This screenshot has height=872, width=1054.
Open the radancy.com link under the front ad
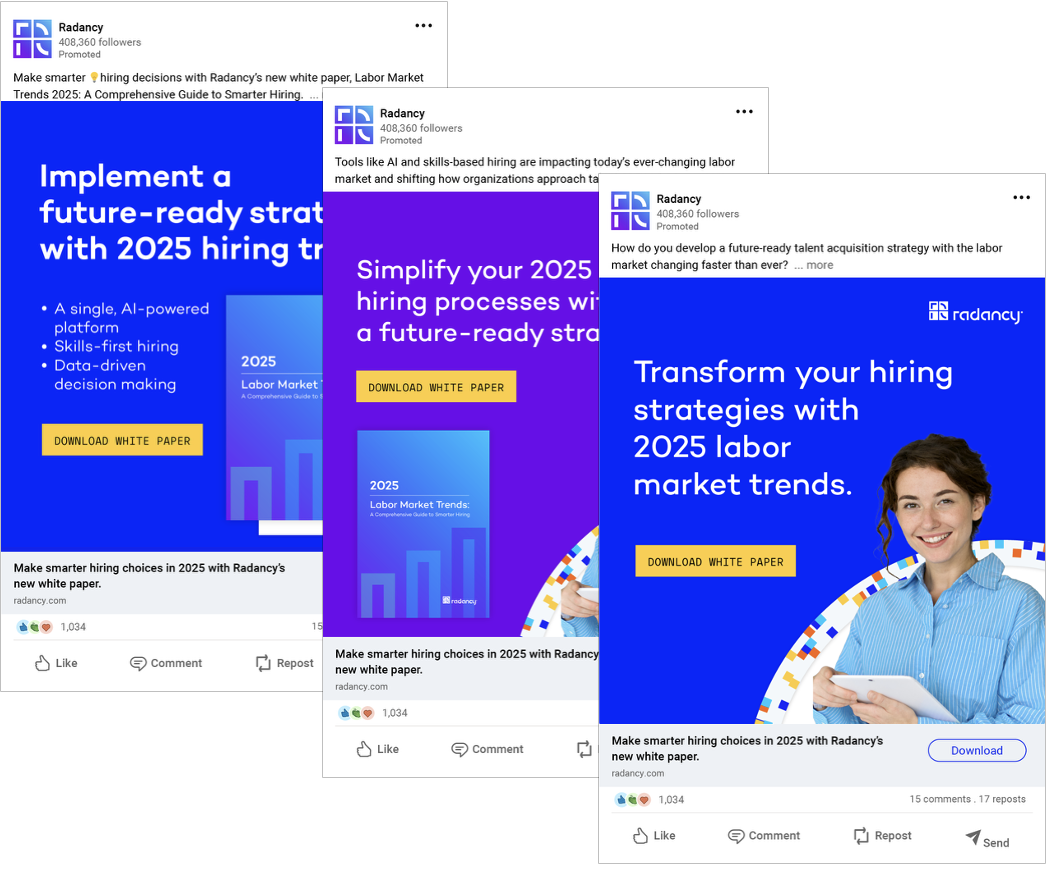[638, 773]
